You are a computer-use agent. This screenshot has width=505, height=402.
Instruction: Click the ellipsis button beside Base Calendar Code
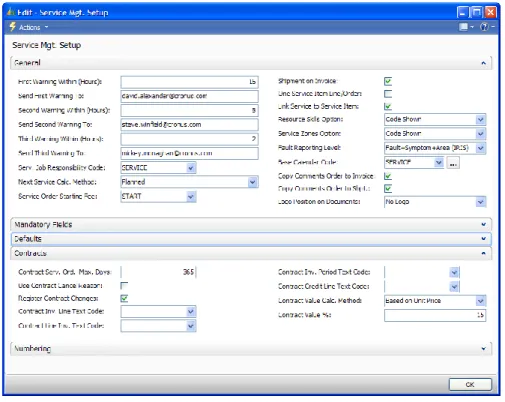click(x=453, y=163)
